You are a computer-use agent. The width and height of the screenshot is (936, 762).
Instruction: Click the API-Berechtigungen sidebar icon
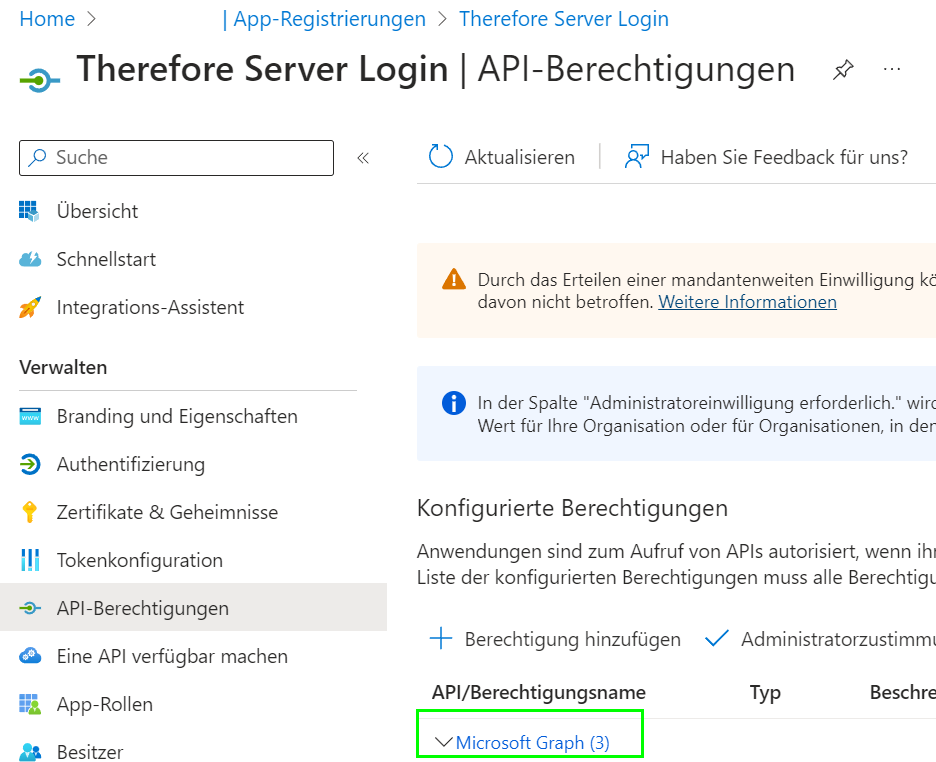[x=30, y=608]
